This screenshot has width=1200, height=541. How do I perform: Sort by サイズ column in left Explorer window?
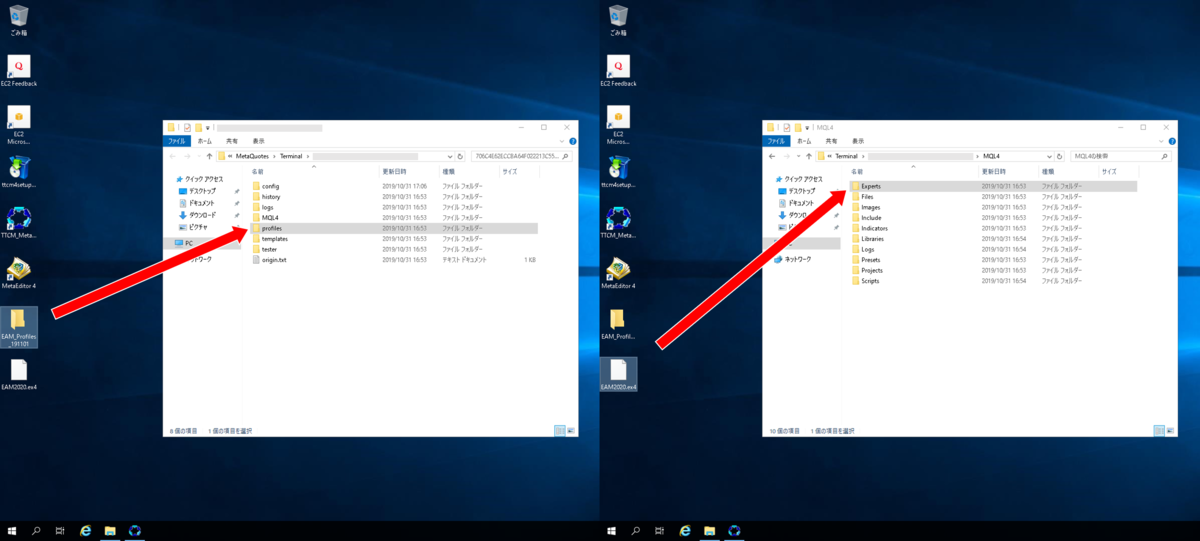(x=519, y=172)
